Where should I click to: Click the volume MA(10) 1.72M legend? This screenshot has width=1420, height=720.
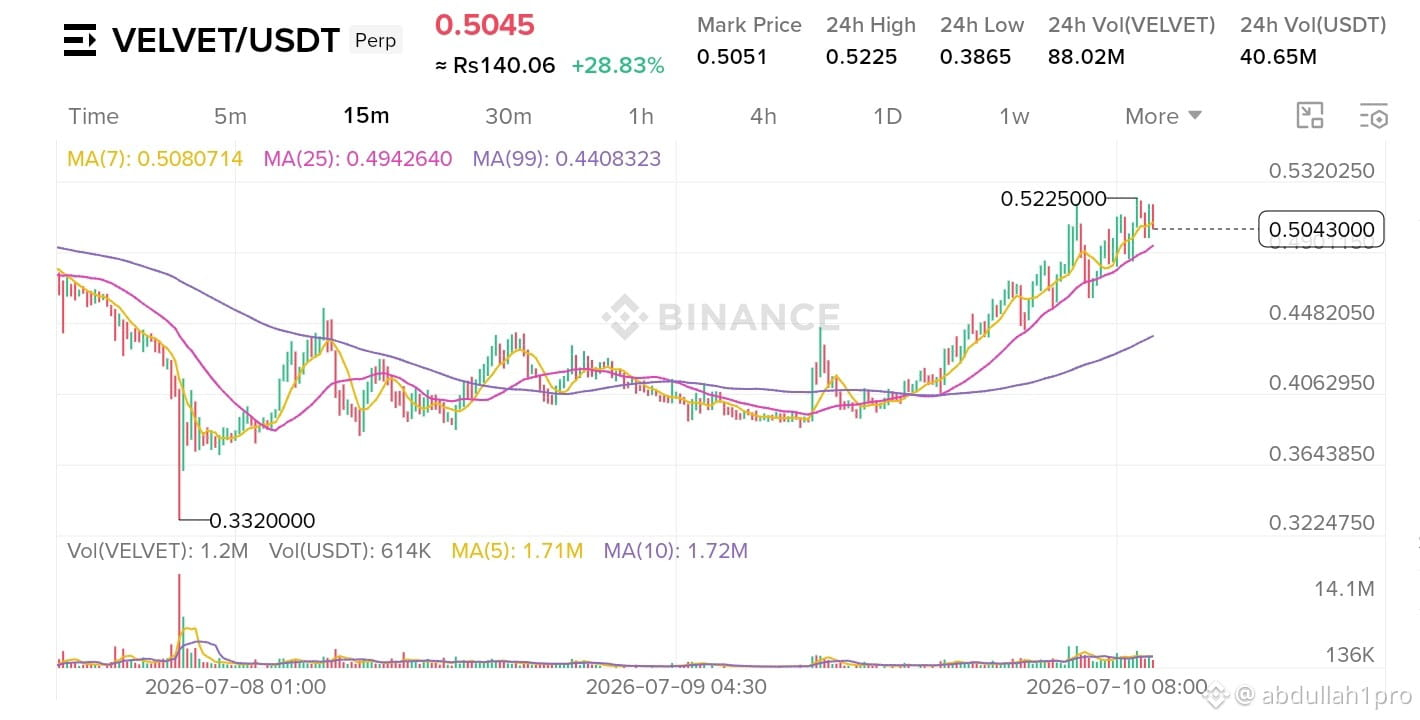(676, 550)
